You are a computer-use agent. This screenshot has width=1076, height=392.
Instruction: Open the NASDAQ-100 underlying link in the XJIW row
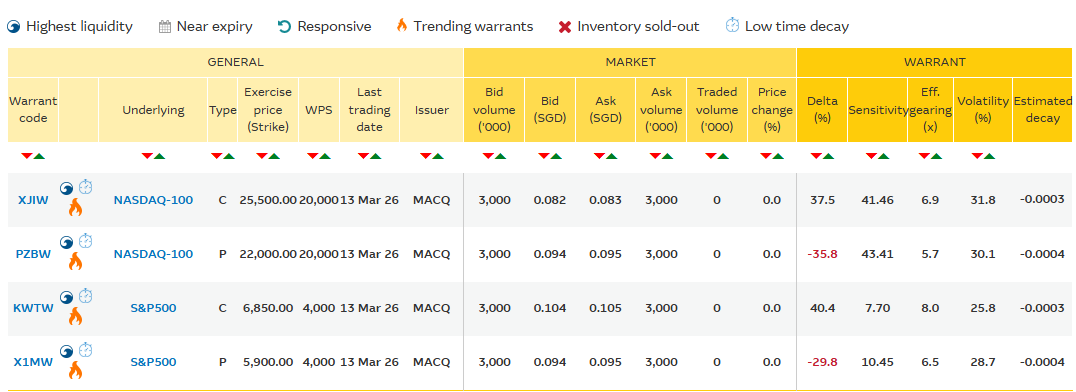point(153,200)
